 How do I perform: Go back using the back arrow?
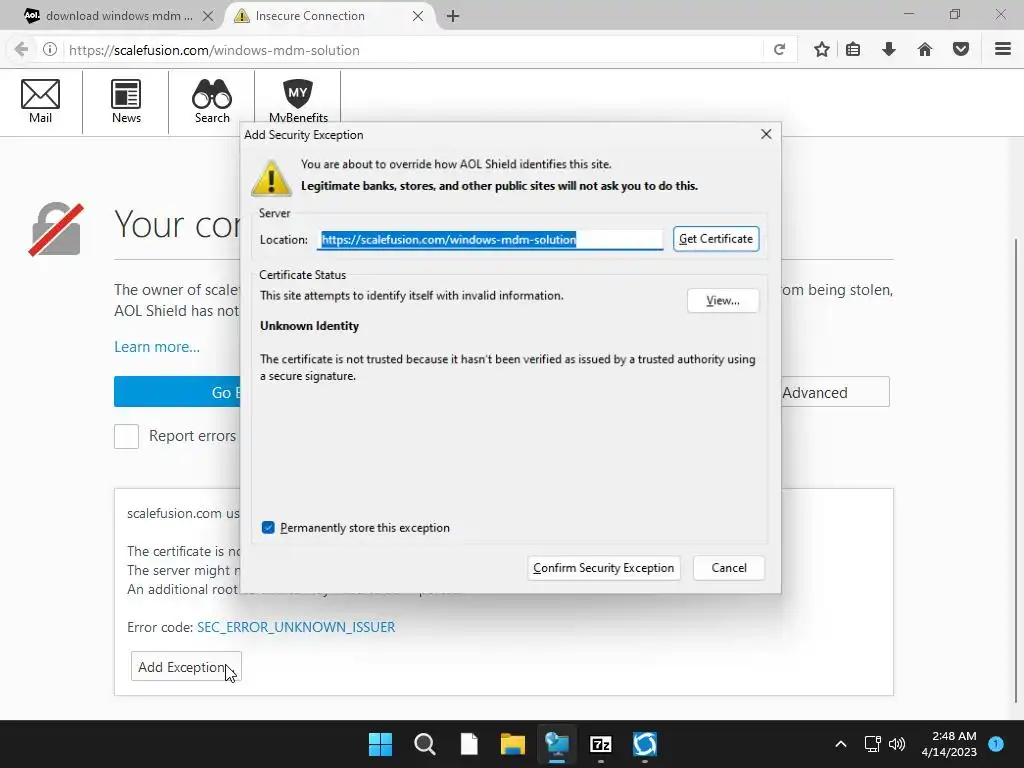(x=21, y=50)
